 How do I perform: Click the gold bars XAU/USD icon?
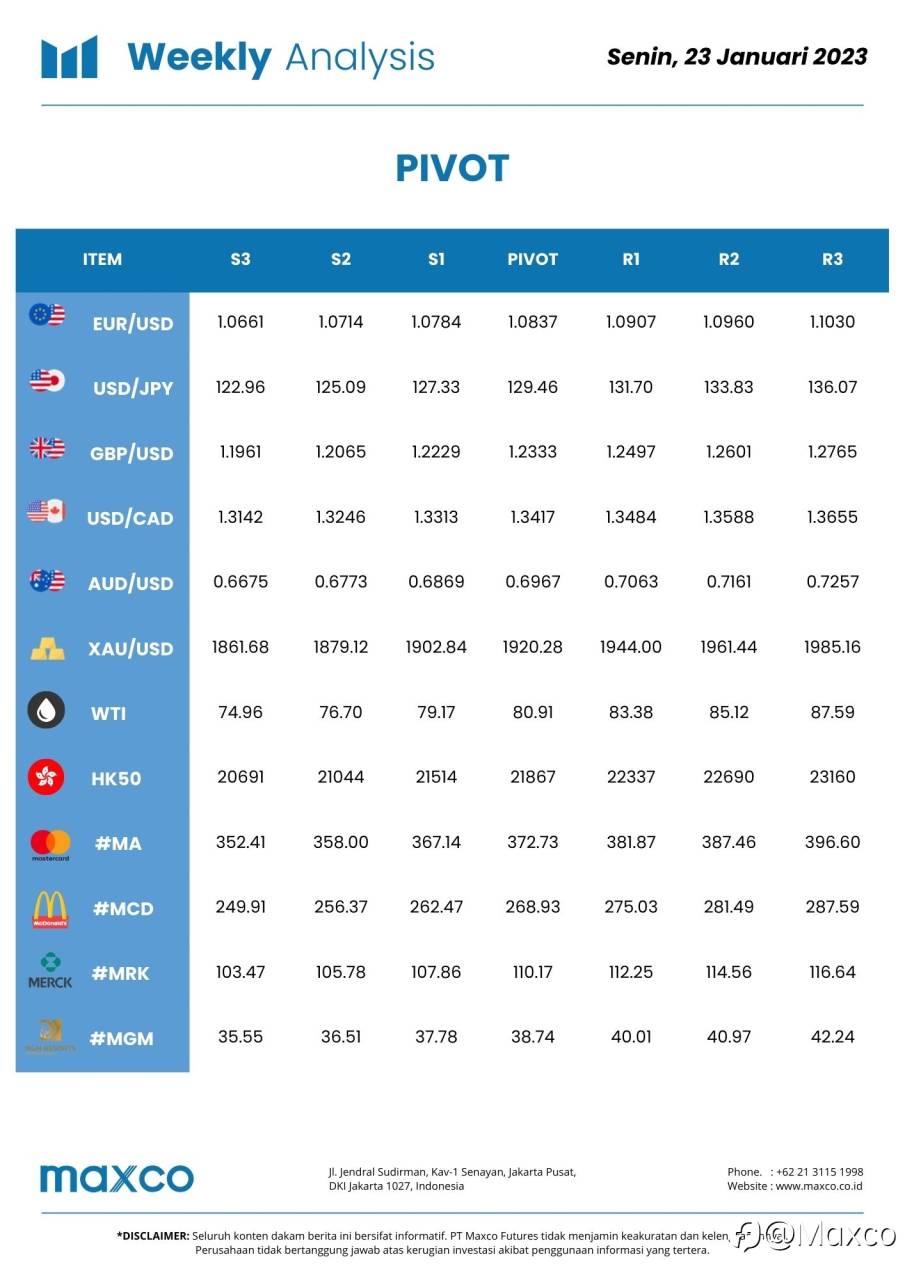click(x=47, y=648)
